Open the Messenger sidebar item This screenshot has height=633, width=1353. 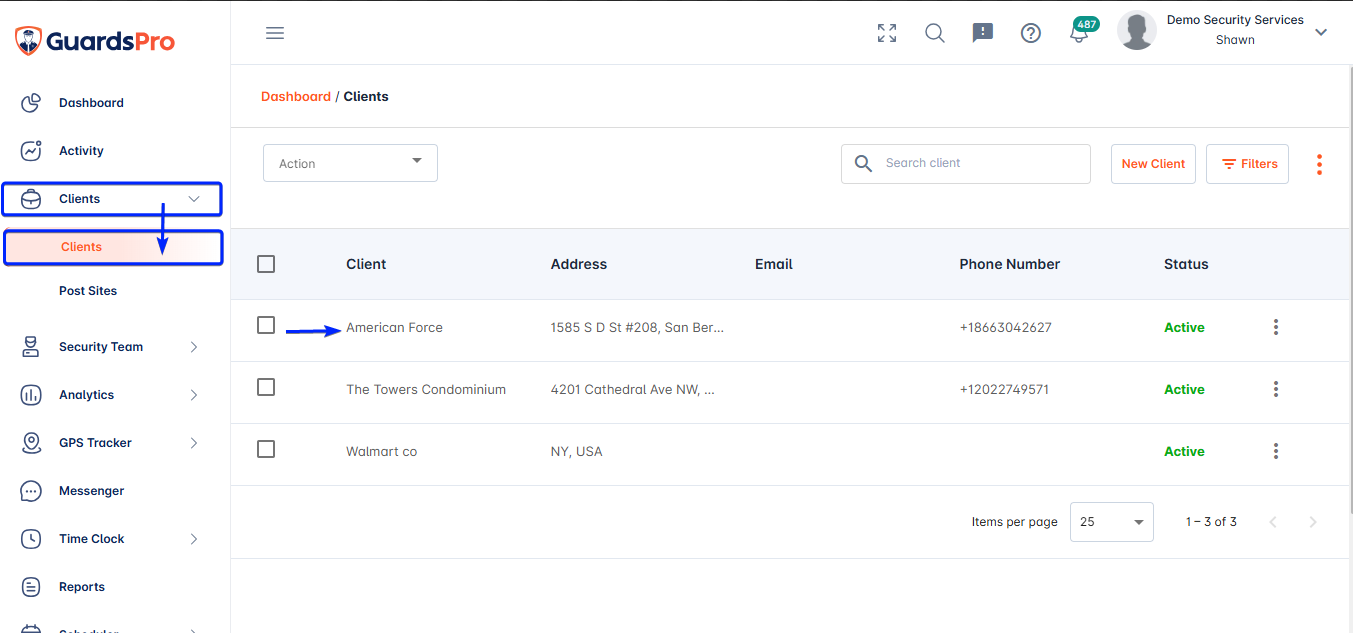[x=91, y=491]
